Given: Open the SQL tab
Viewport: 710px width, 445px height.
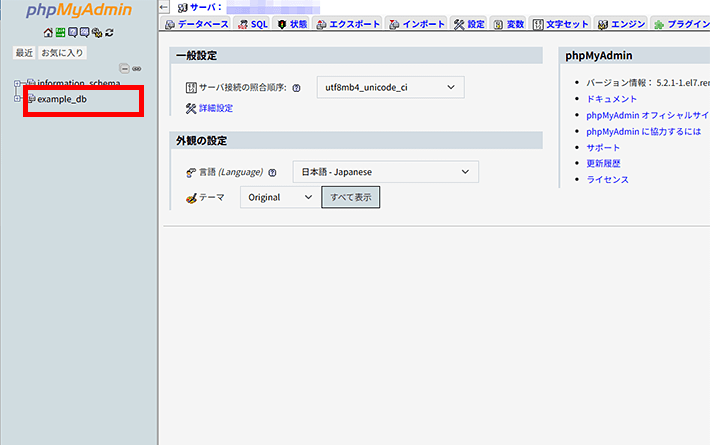Looking at the screenshot, I should [253, 24].
